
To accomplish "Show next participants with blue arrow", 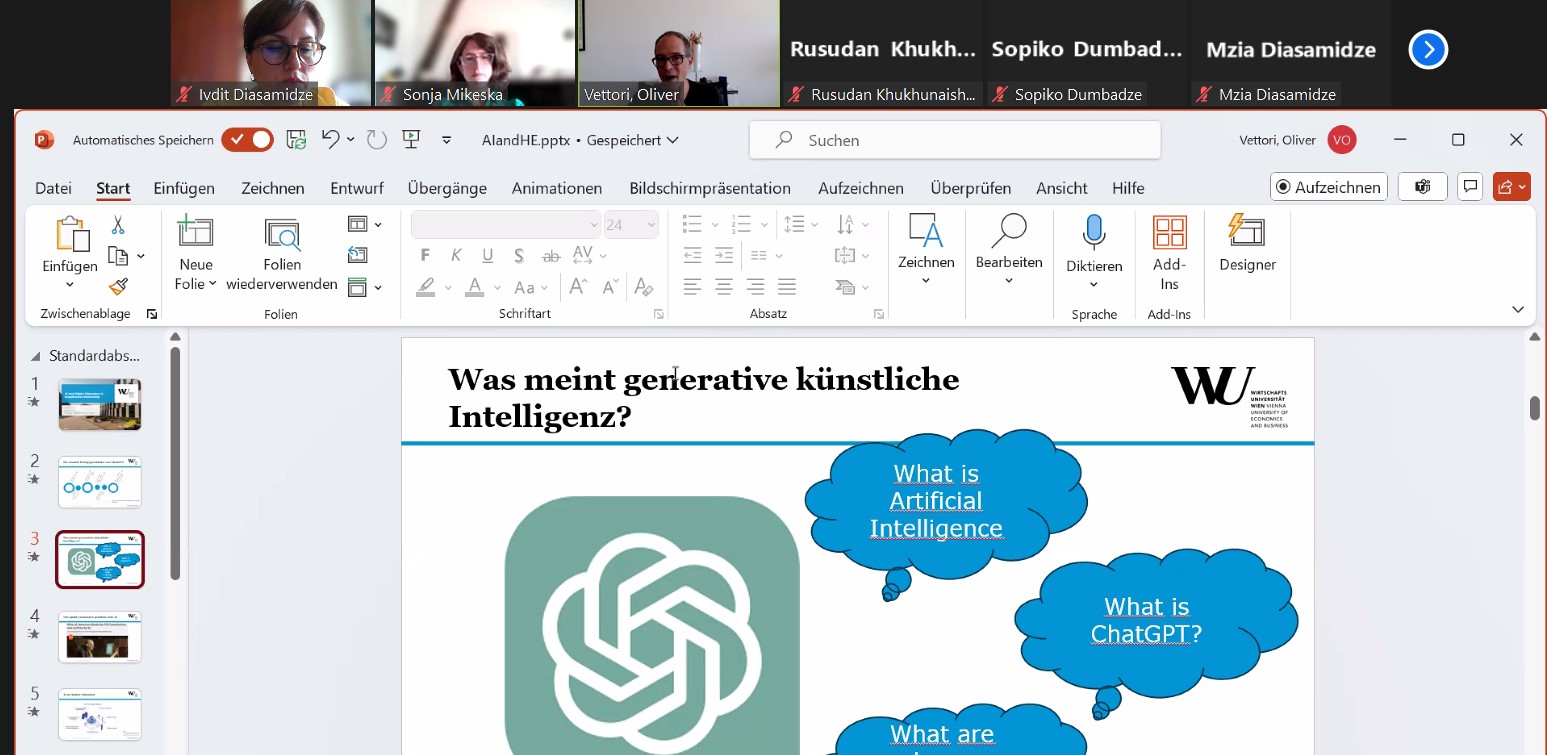I will click(1428, 50).
